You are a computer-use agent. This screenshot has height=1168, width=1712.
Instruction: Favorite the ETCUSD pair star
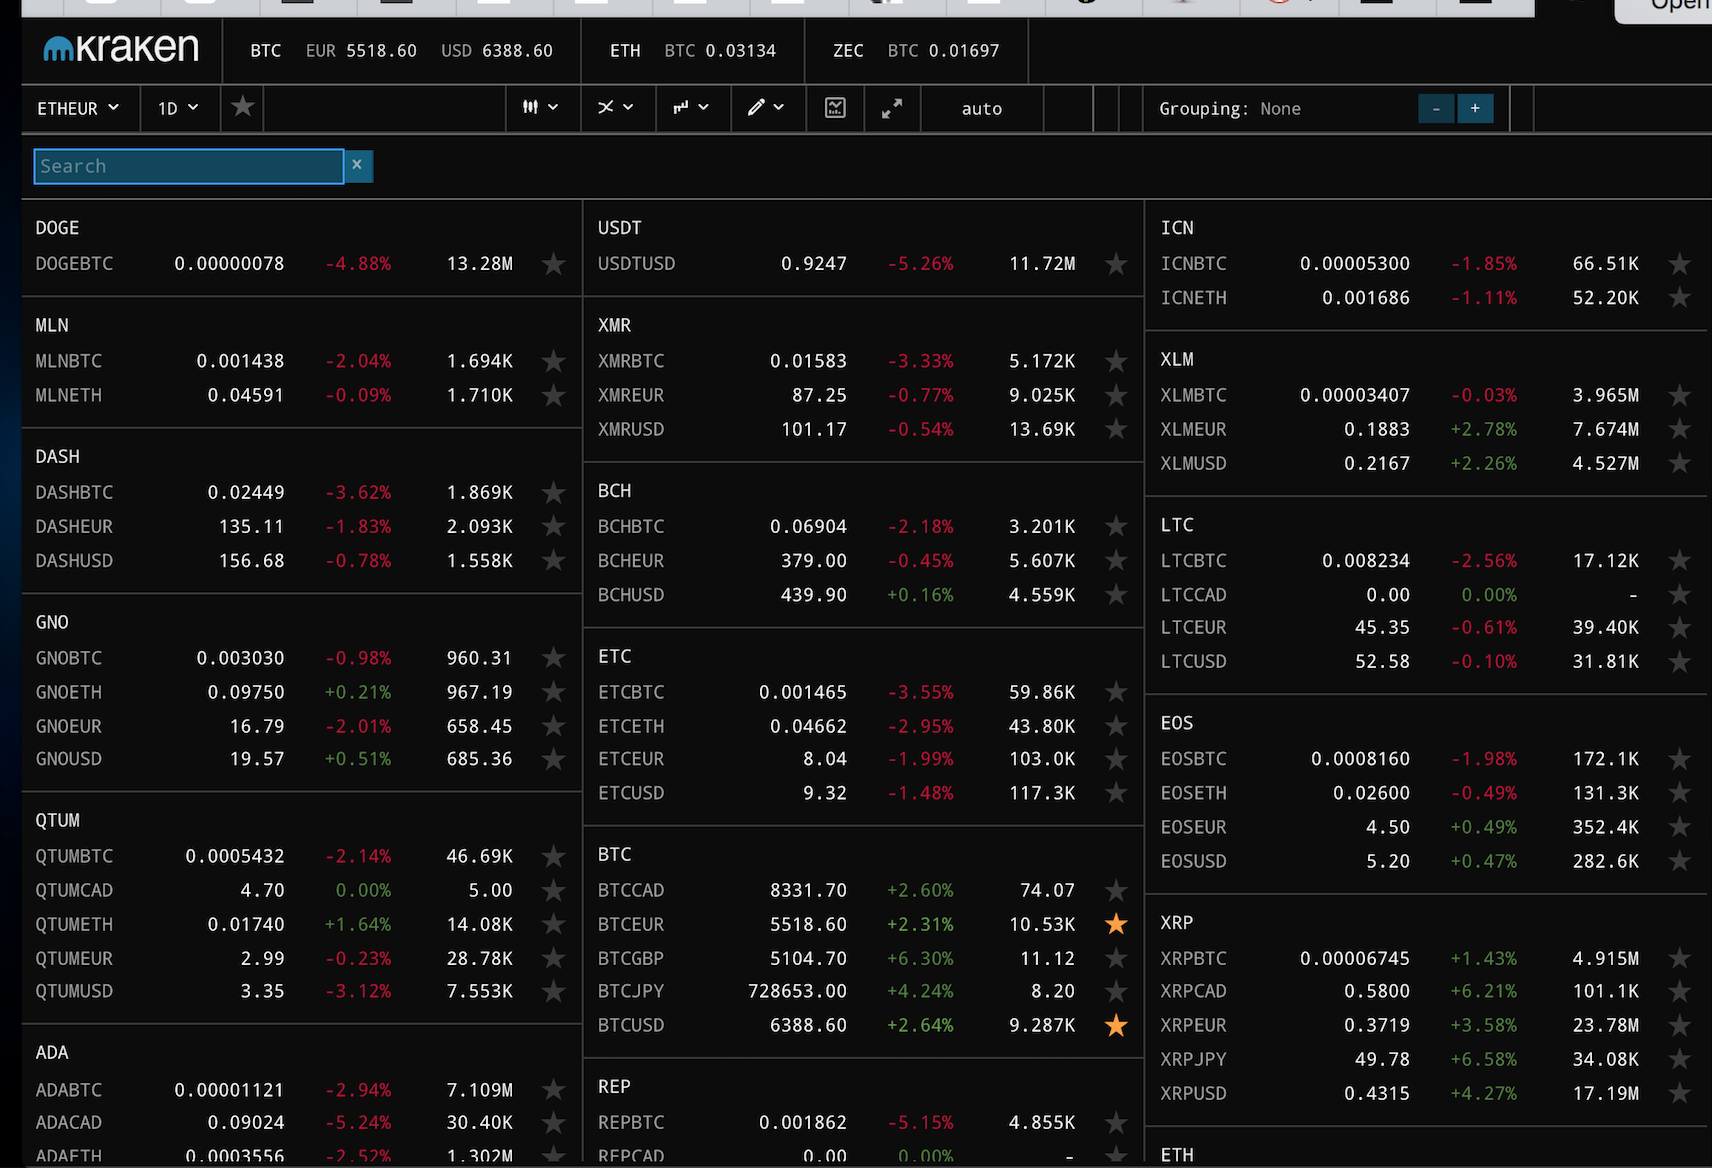coord(1116,793)
